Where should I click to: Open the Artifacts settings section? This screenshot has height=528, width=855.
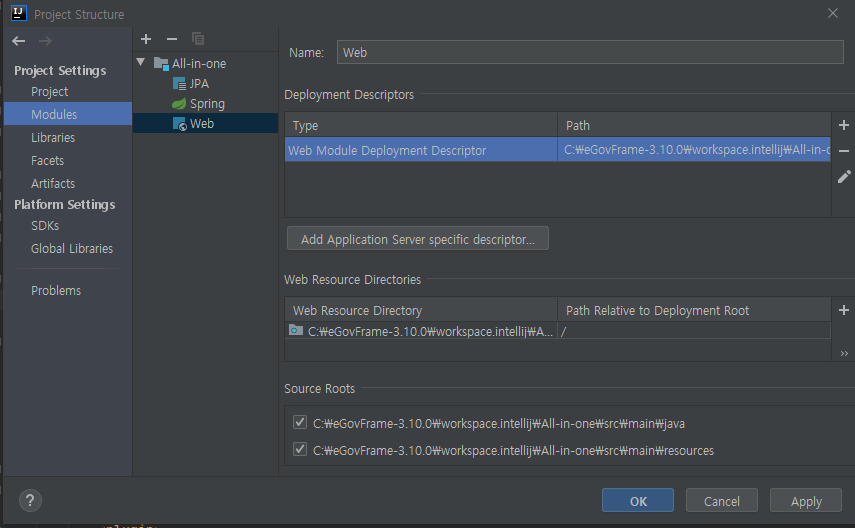53,184
